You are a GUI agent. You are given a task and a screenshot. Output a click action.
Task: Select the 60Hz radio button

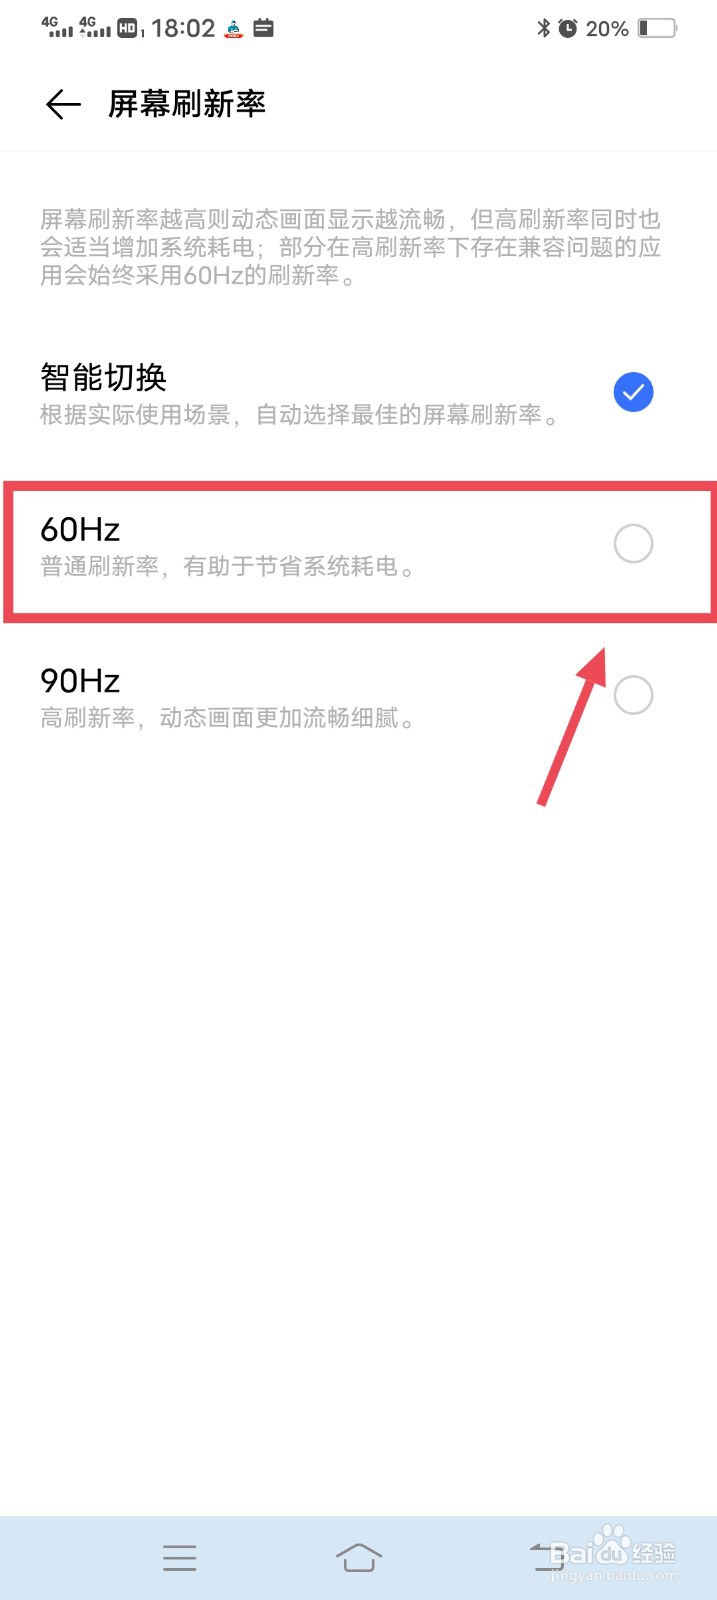pos(633,544)
